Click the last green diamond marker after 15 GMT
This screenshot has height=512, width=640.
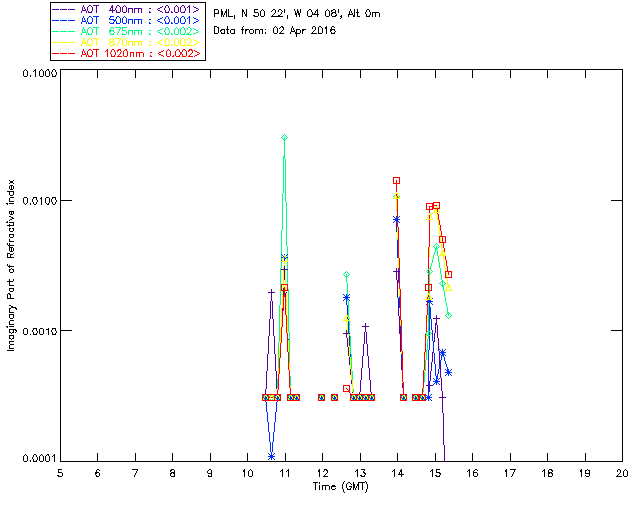tap(449, 316)
